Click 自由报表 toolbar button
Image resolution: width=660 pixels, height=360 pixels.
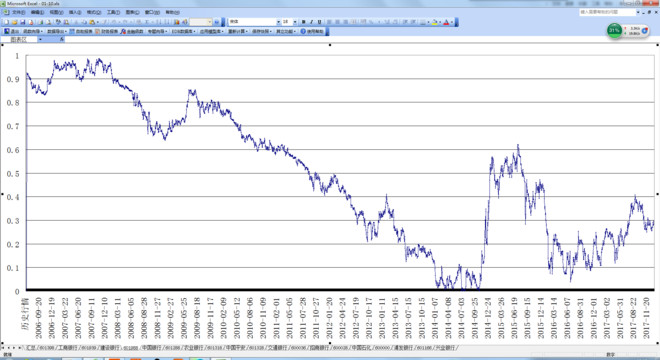[80, 31]
